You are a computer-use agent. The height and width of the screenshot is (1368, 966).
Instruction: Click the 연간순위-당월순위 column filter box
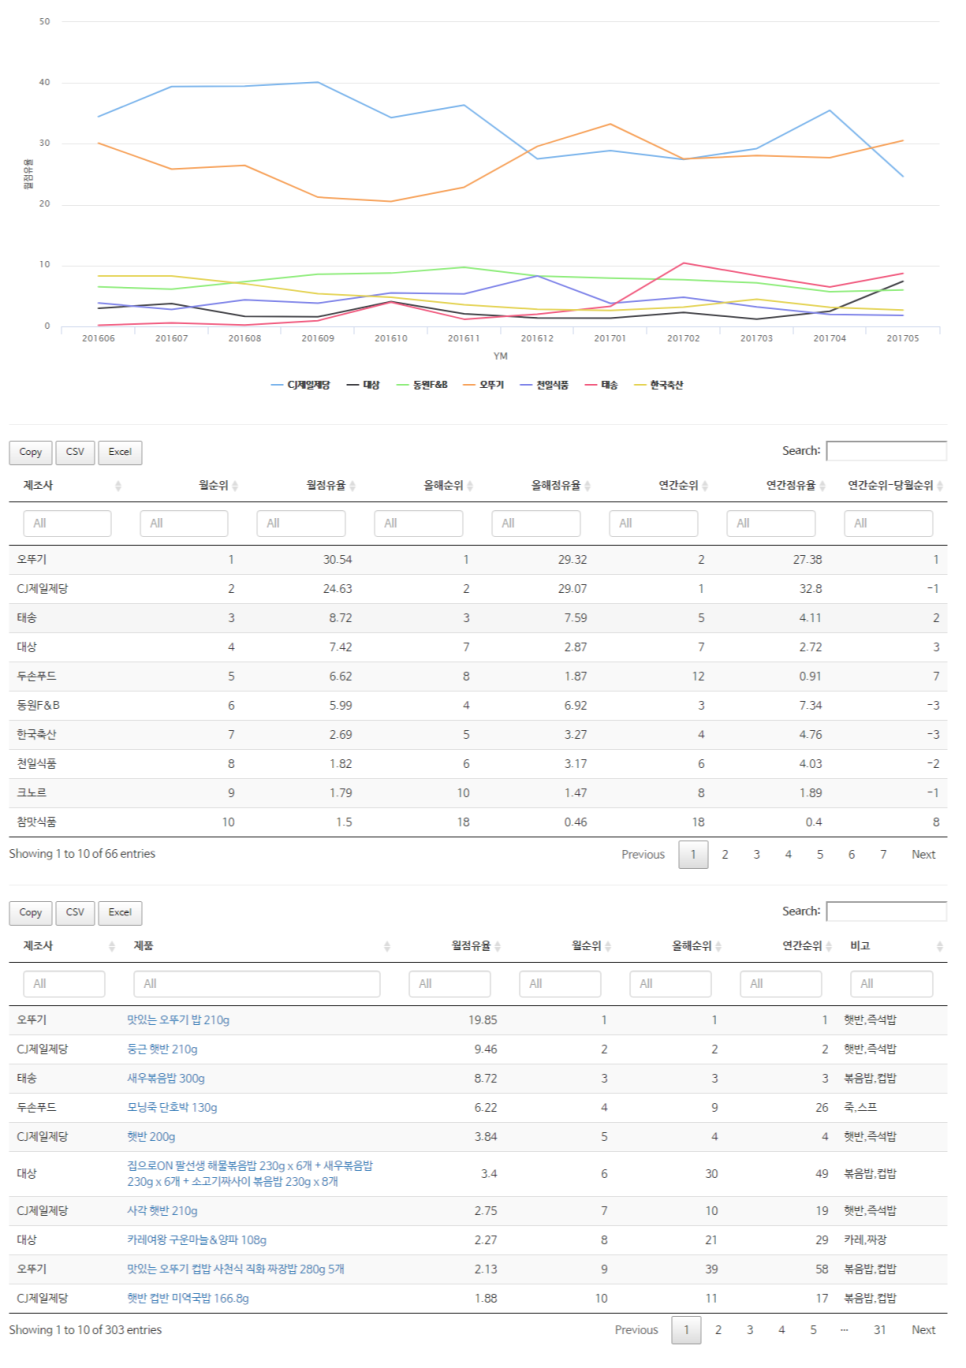point(888,523)
